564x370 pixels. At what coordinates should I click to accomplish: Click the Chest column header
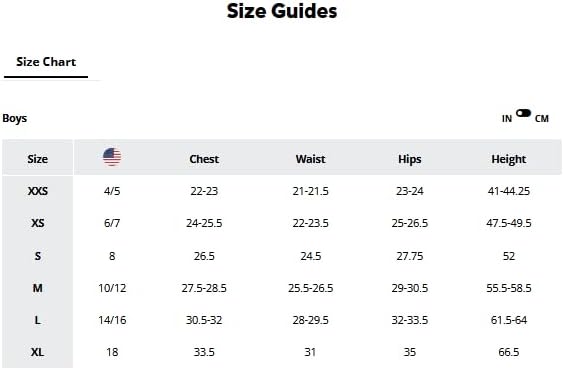click(204, 159)
